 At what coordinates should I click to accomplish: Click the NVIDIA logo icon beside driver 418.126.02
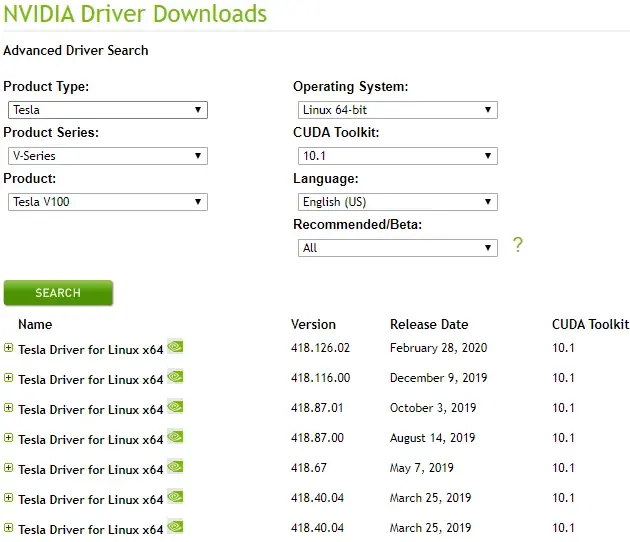pyautogui.click(x=175, y=346)
